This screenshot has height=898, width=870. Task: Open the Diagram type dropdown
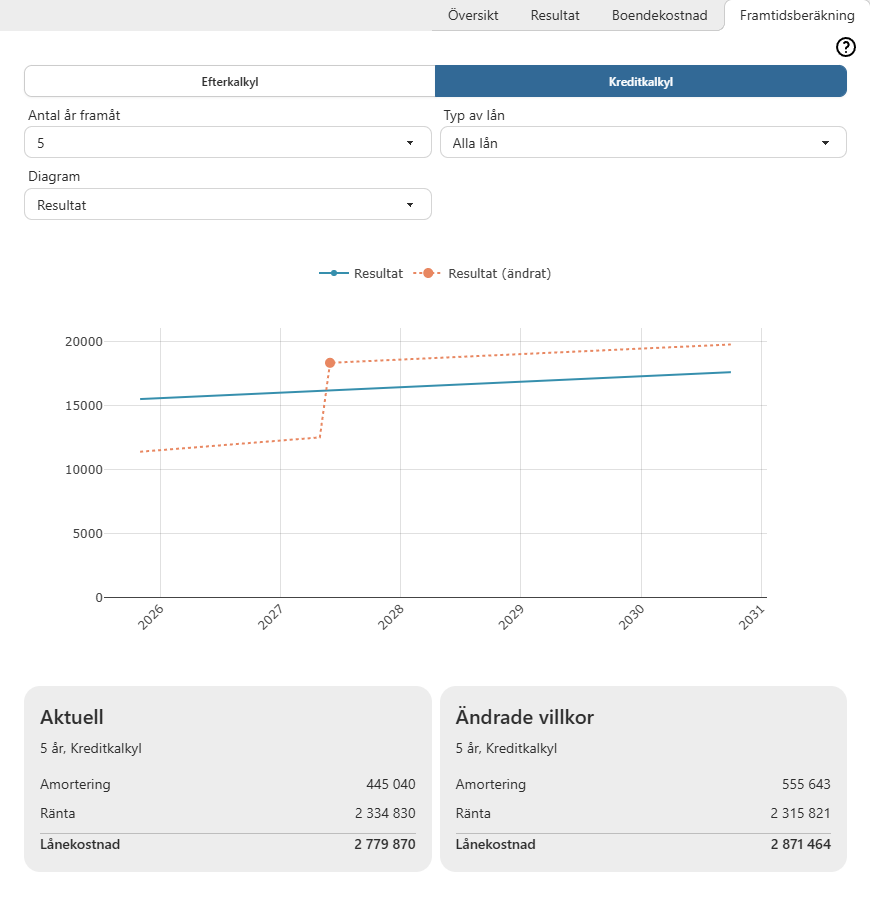coord(227,205)
